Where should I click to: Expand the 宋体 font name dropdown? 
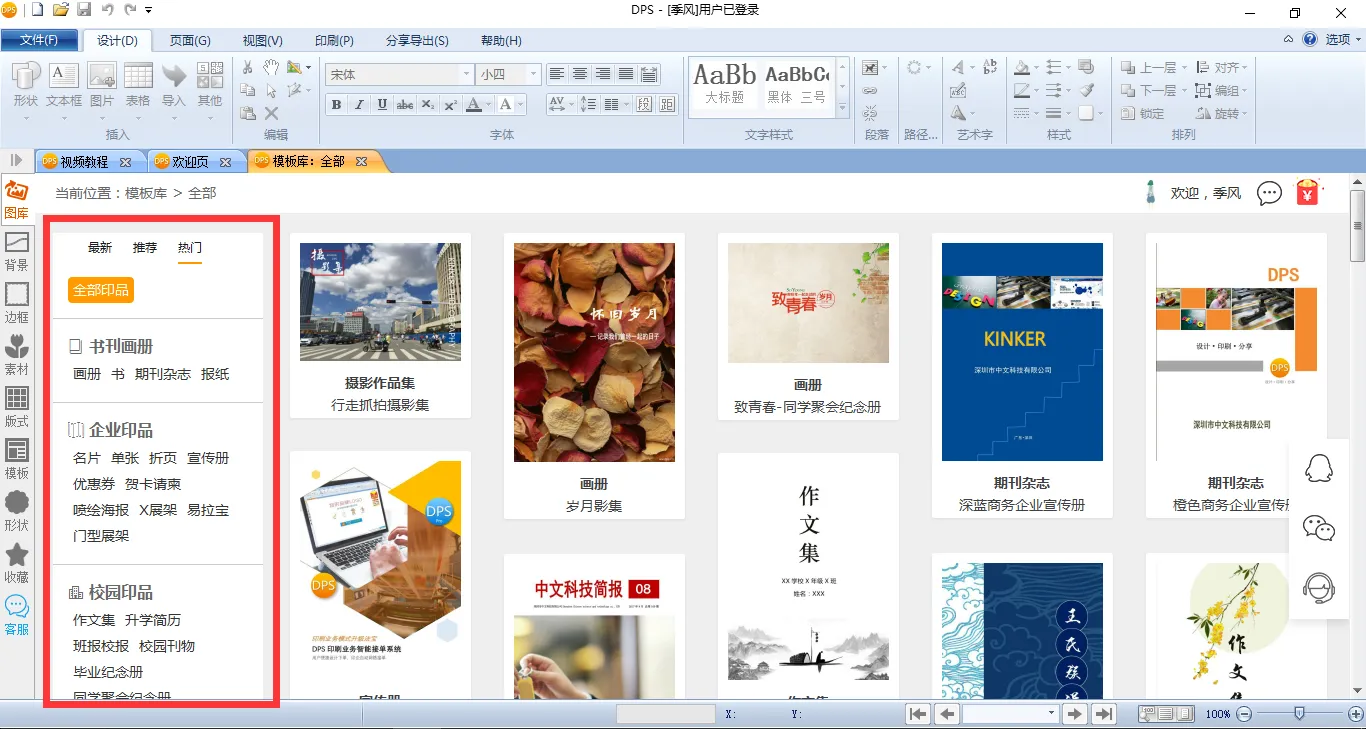click(466, 75)
